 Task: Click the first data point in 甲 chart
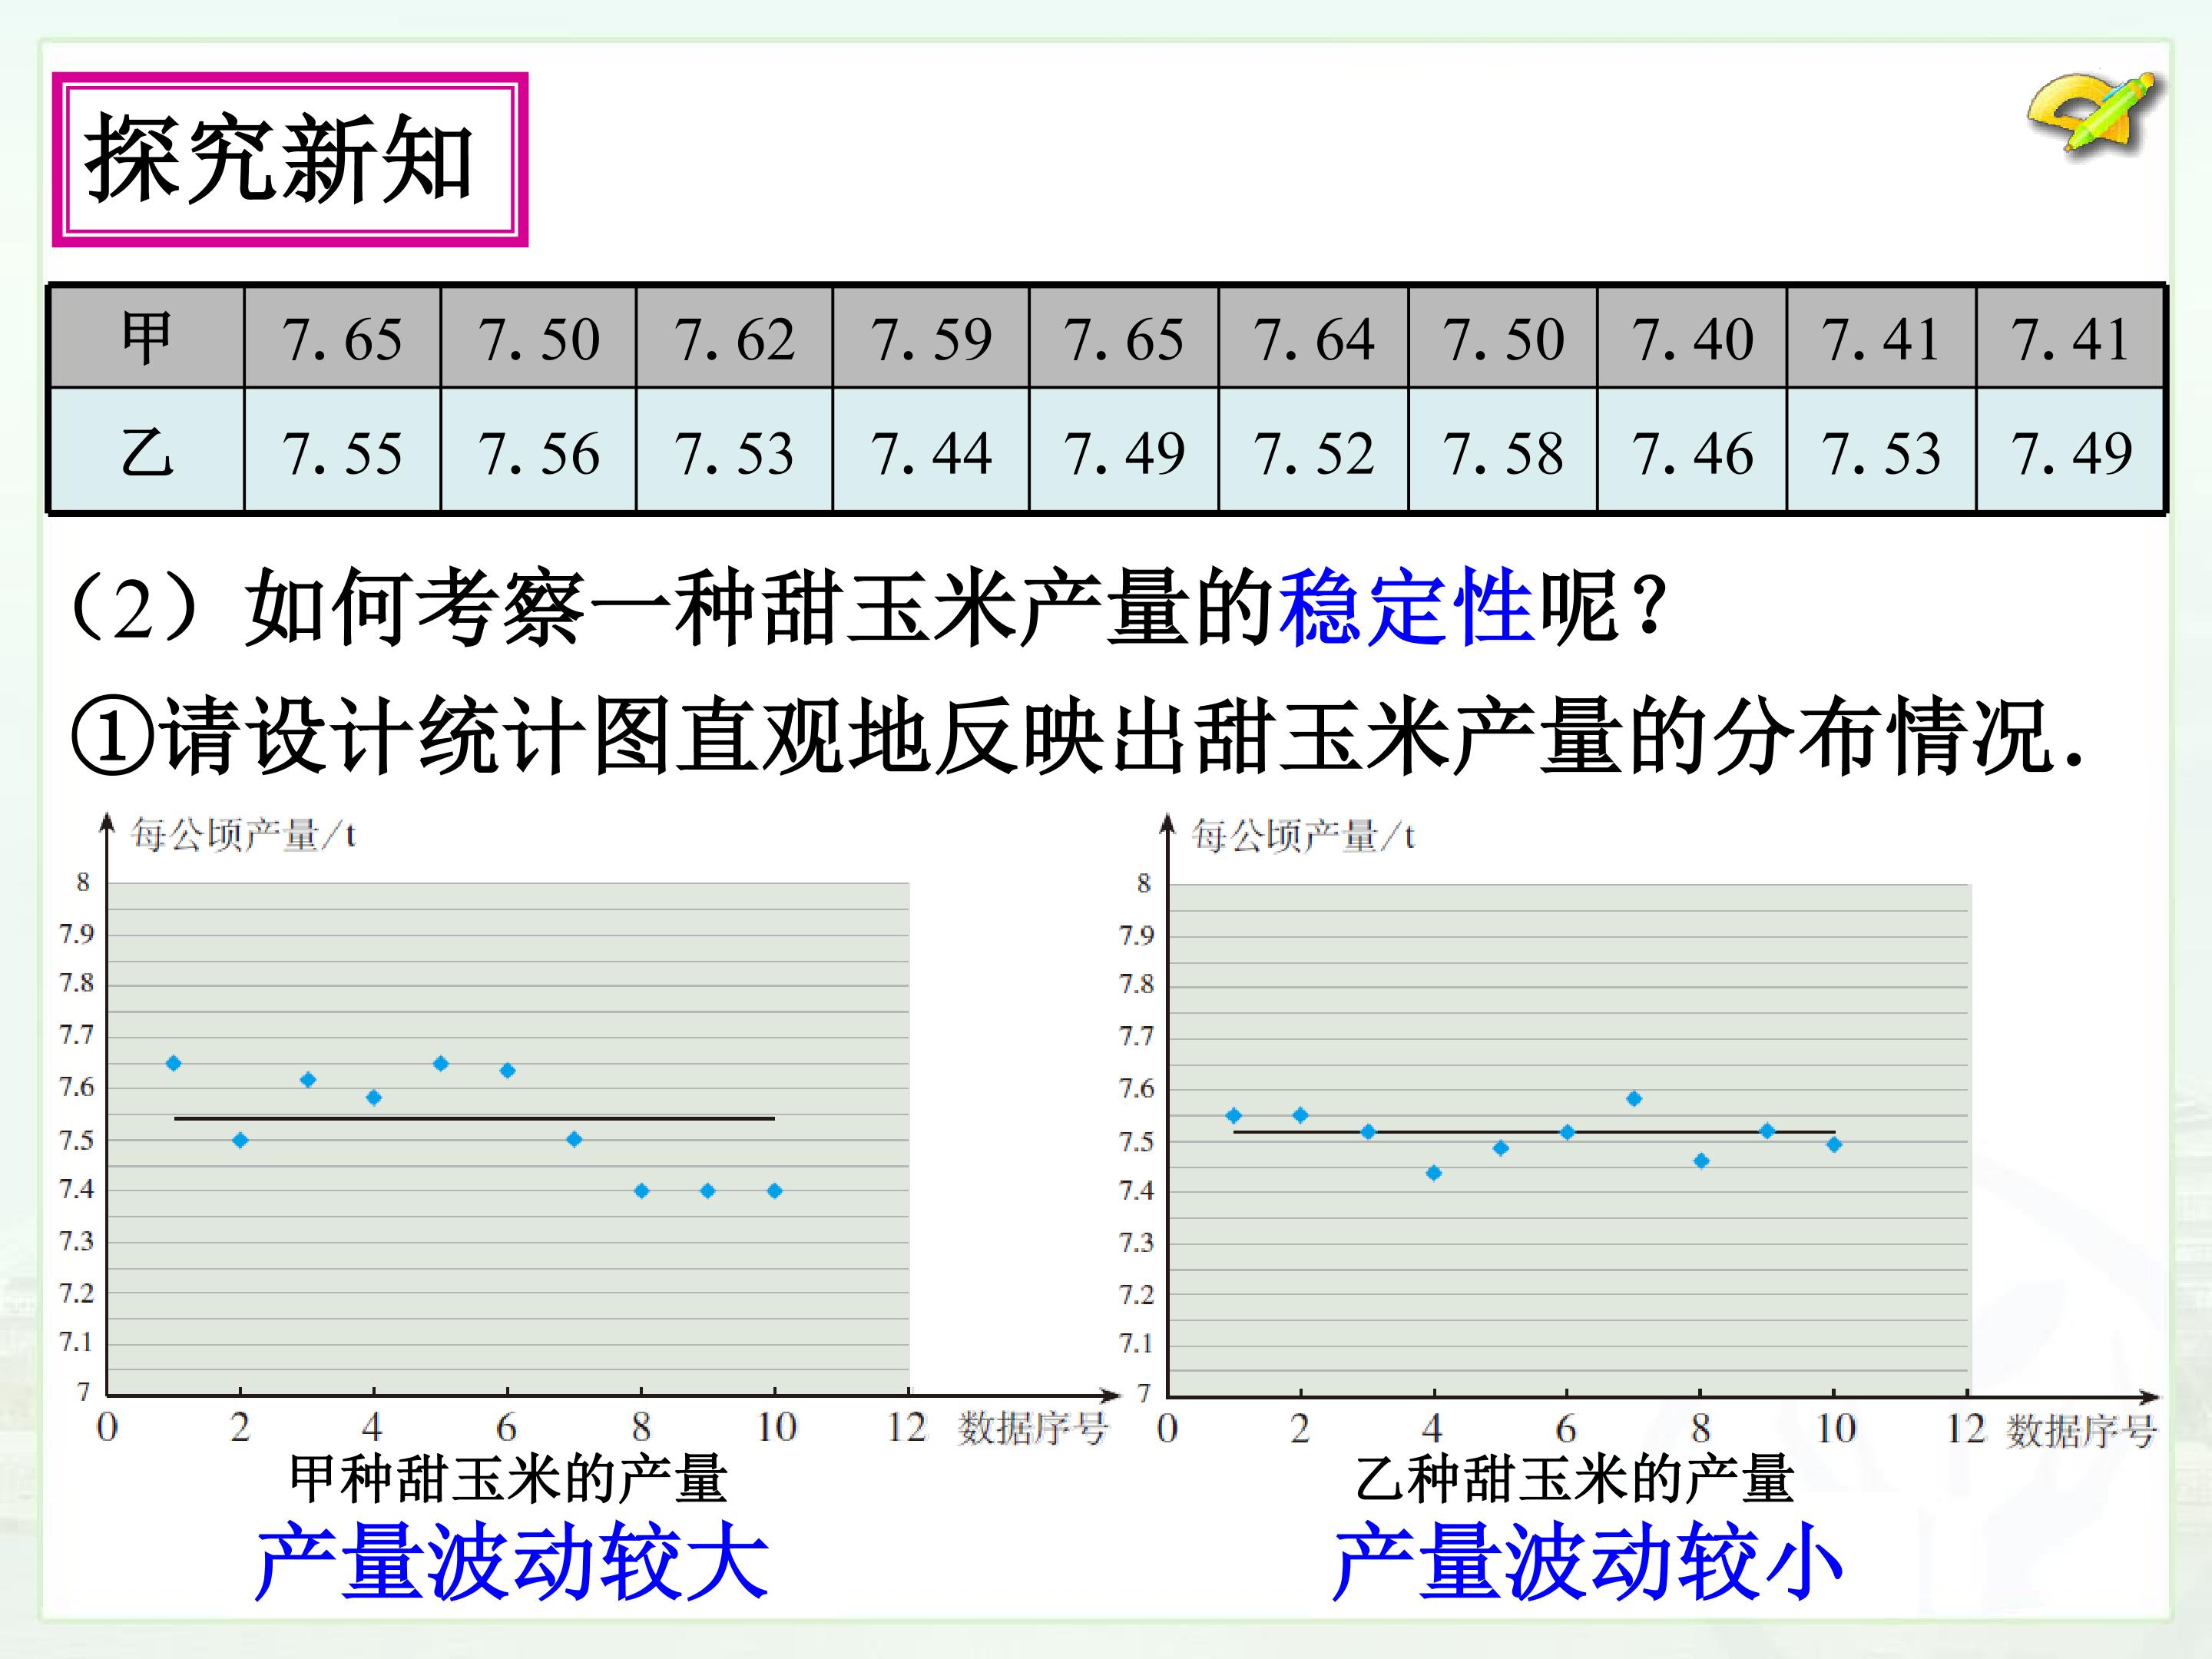(173, 1063)
